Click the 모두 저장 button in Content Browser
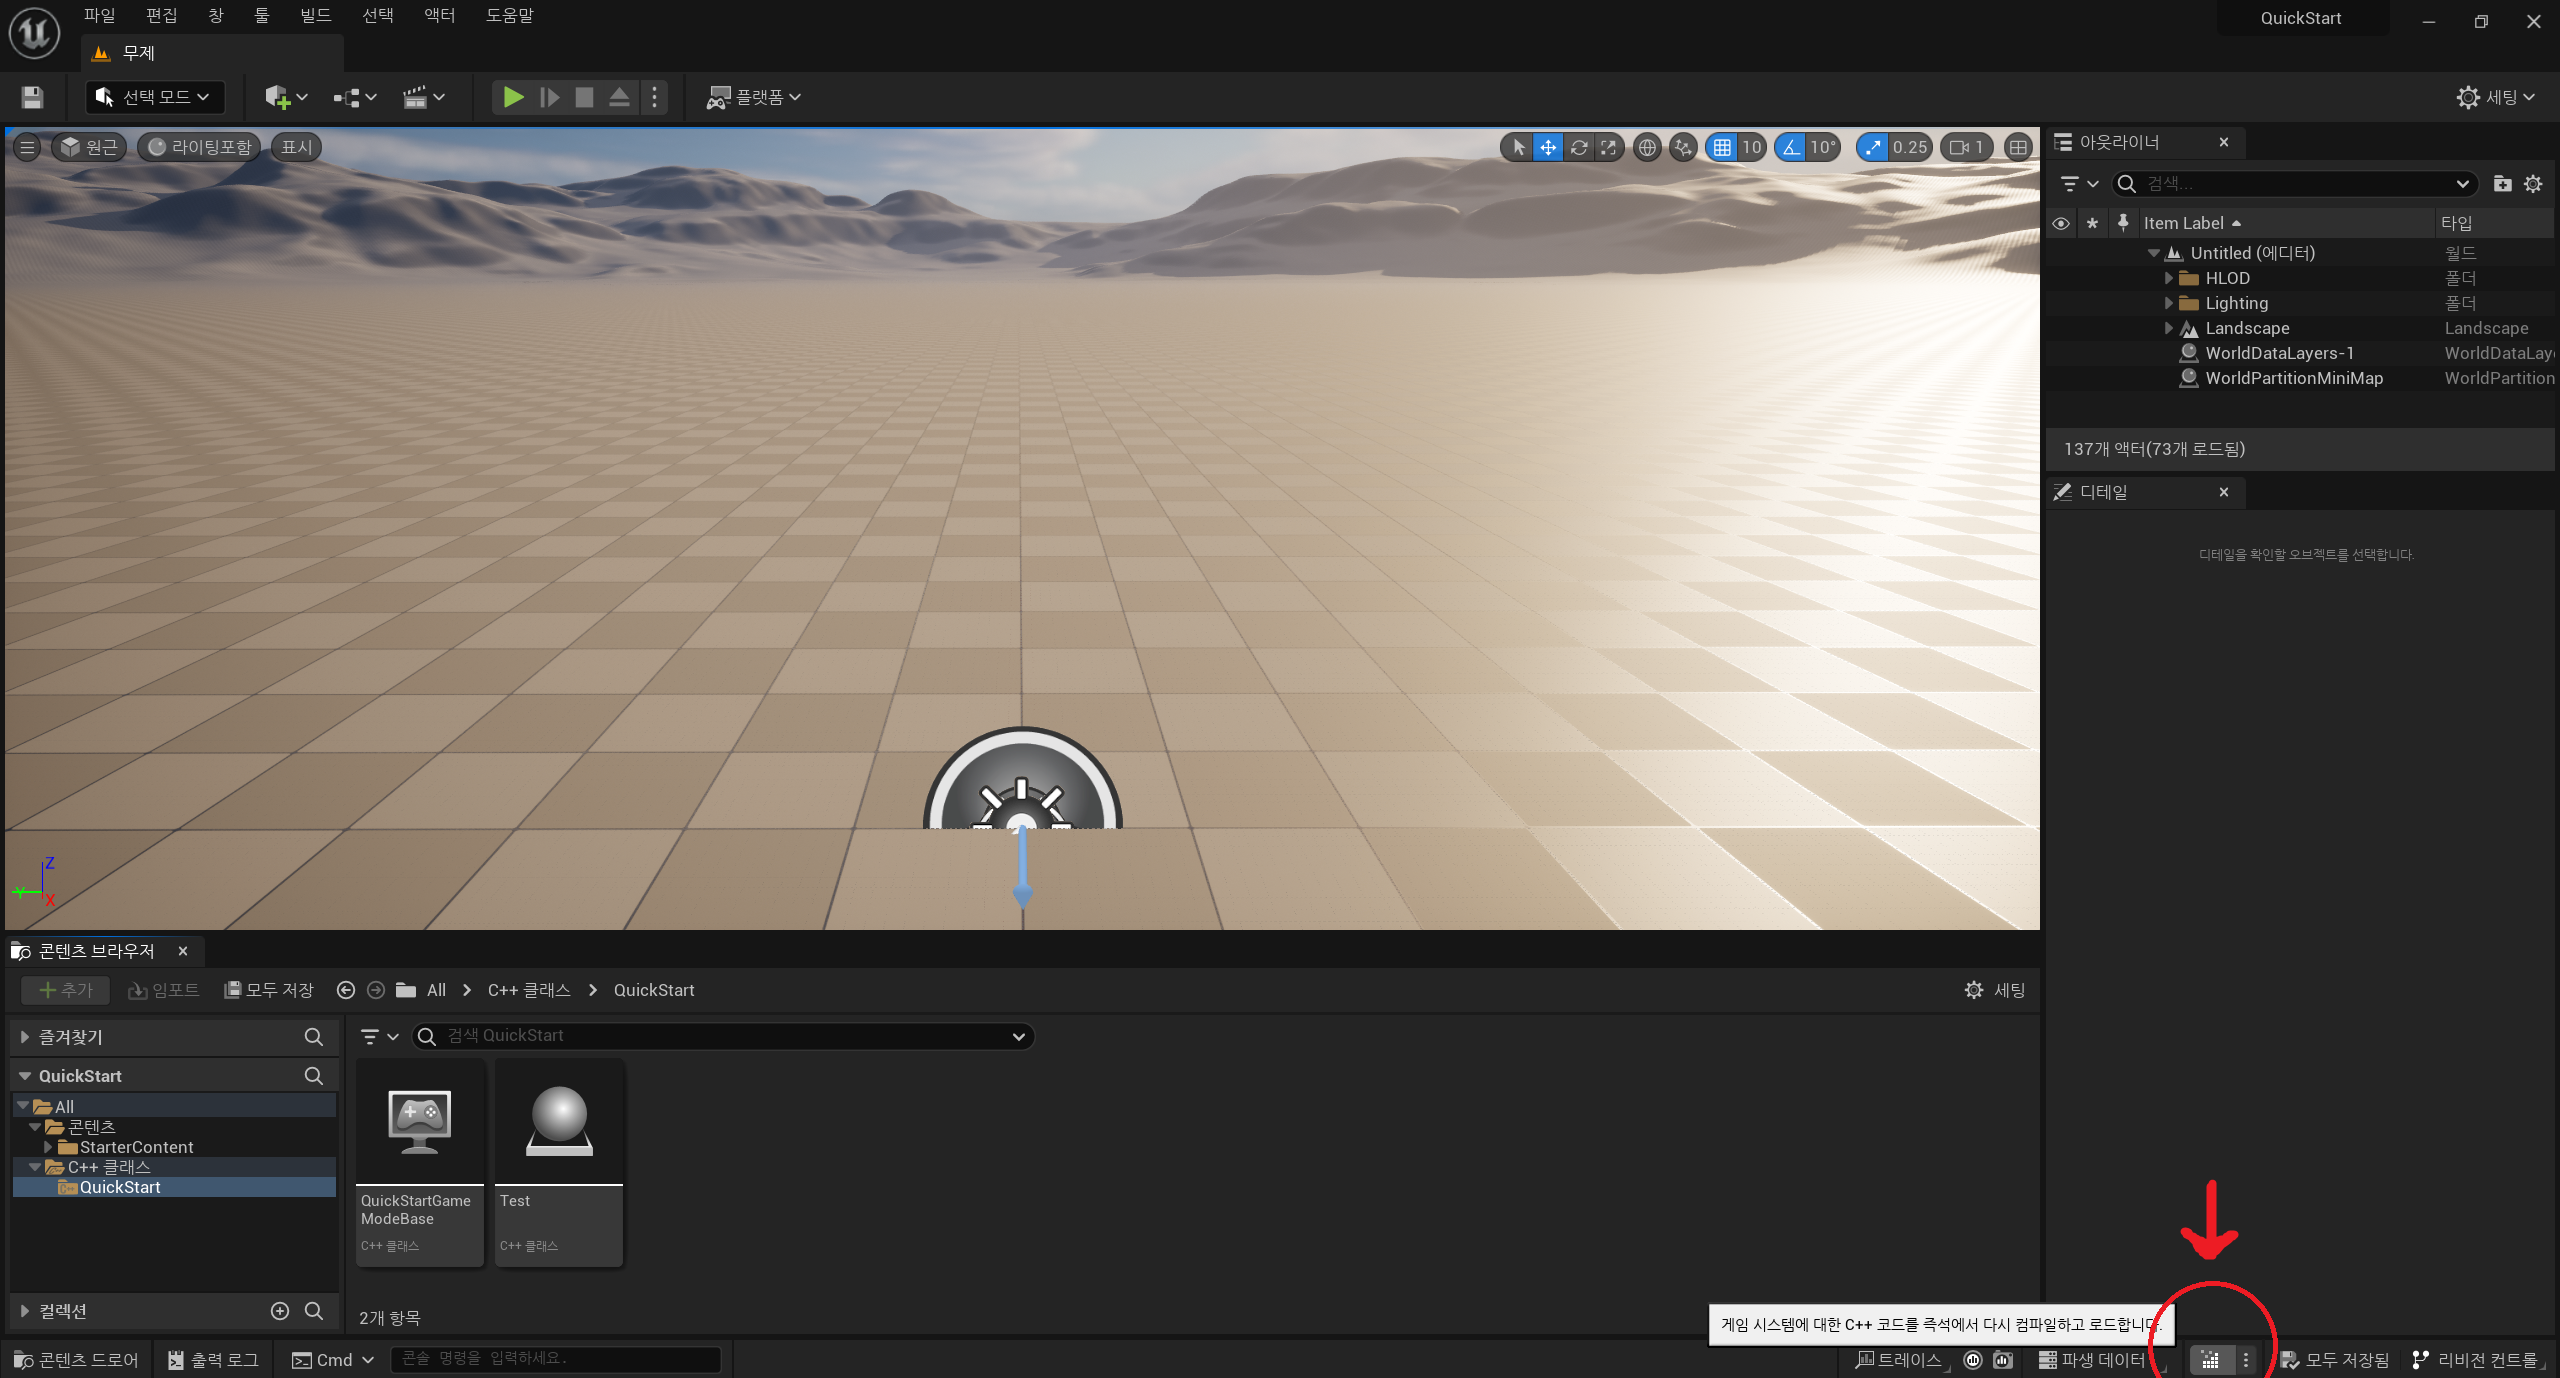Screen dimensions: 2560x1378 coord(269,990)
